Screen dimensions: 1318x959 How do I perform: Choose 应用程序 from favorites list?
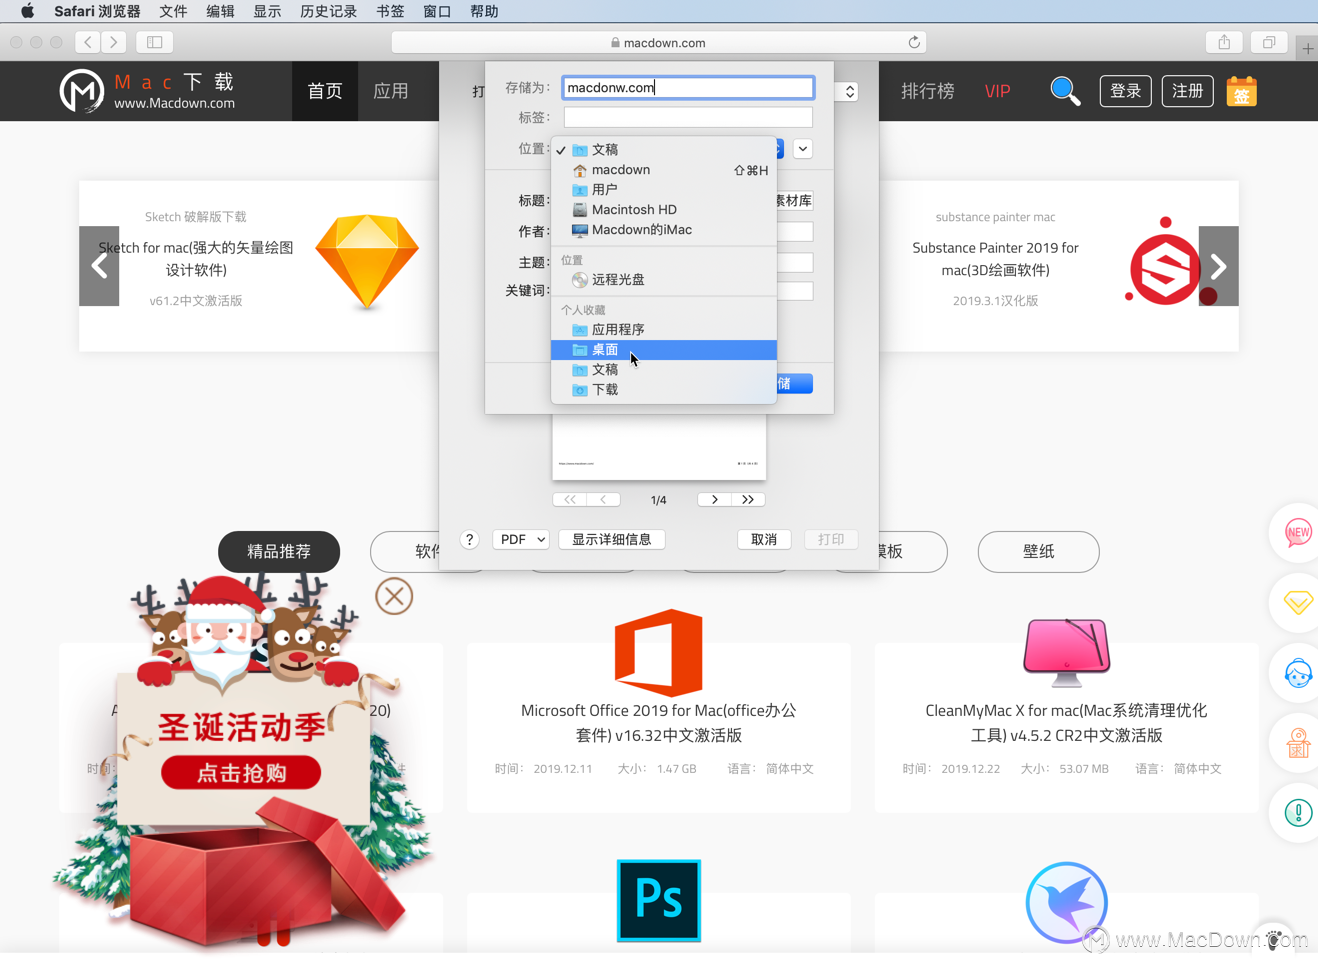pos(664,329)
